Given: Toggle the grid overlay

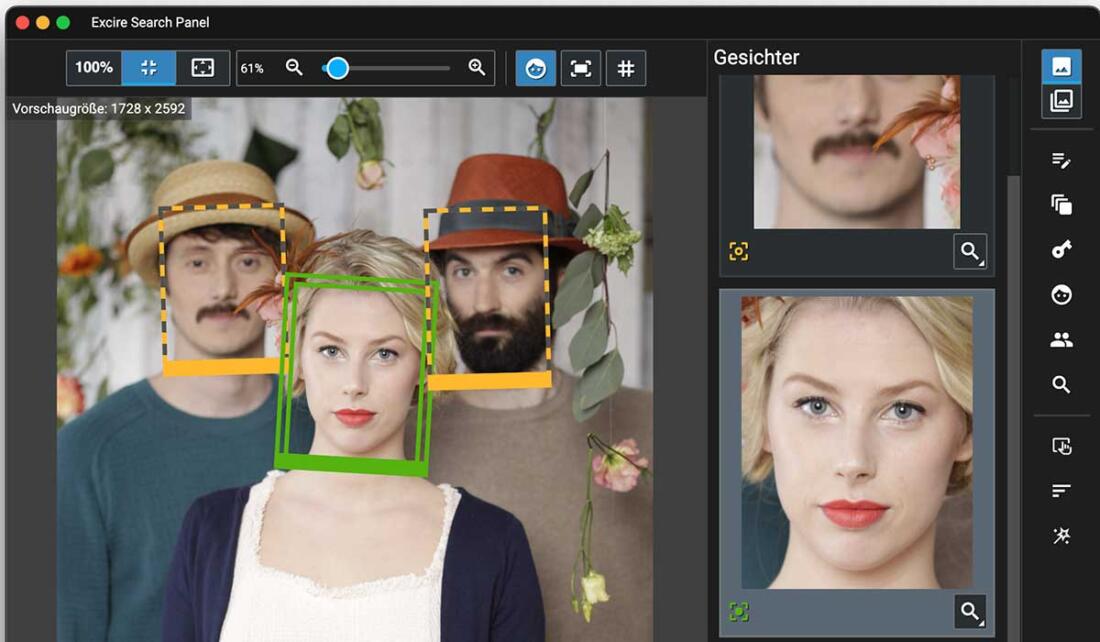Looking at the screenshot, I should [626, 68].
